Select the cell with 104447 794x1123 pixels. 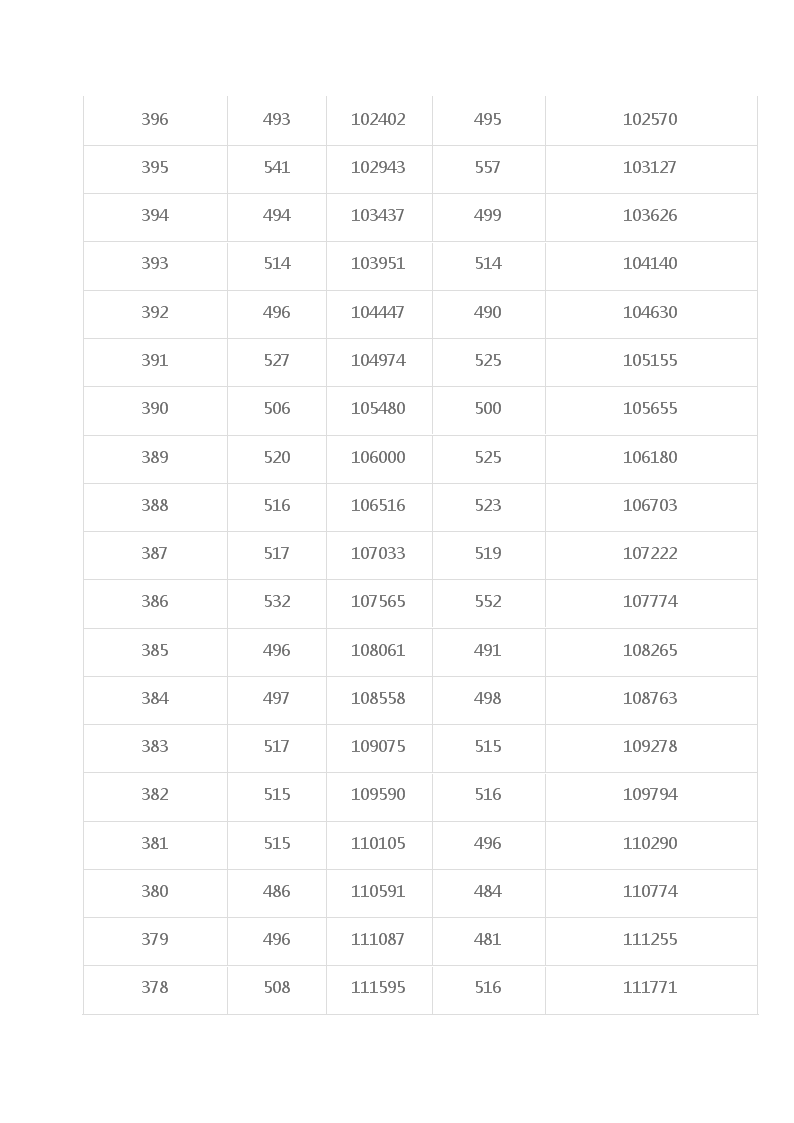point(379,314)
